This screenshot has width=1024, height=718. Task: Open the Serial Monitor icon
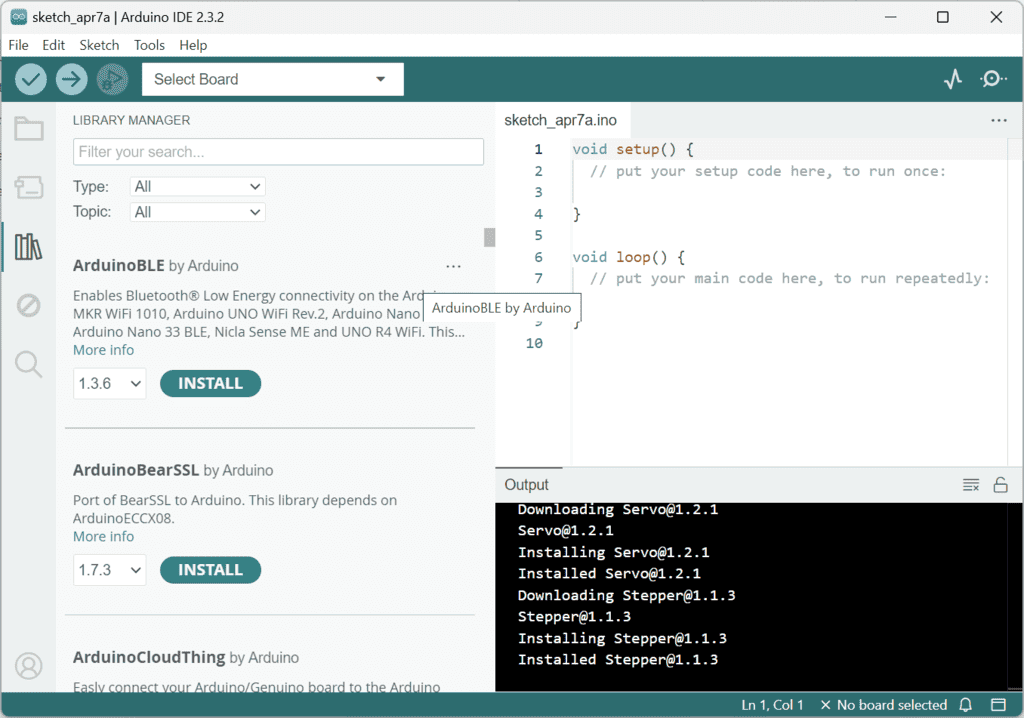[x=993, y=78]
